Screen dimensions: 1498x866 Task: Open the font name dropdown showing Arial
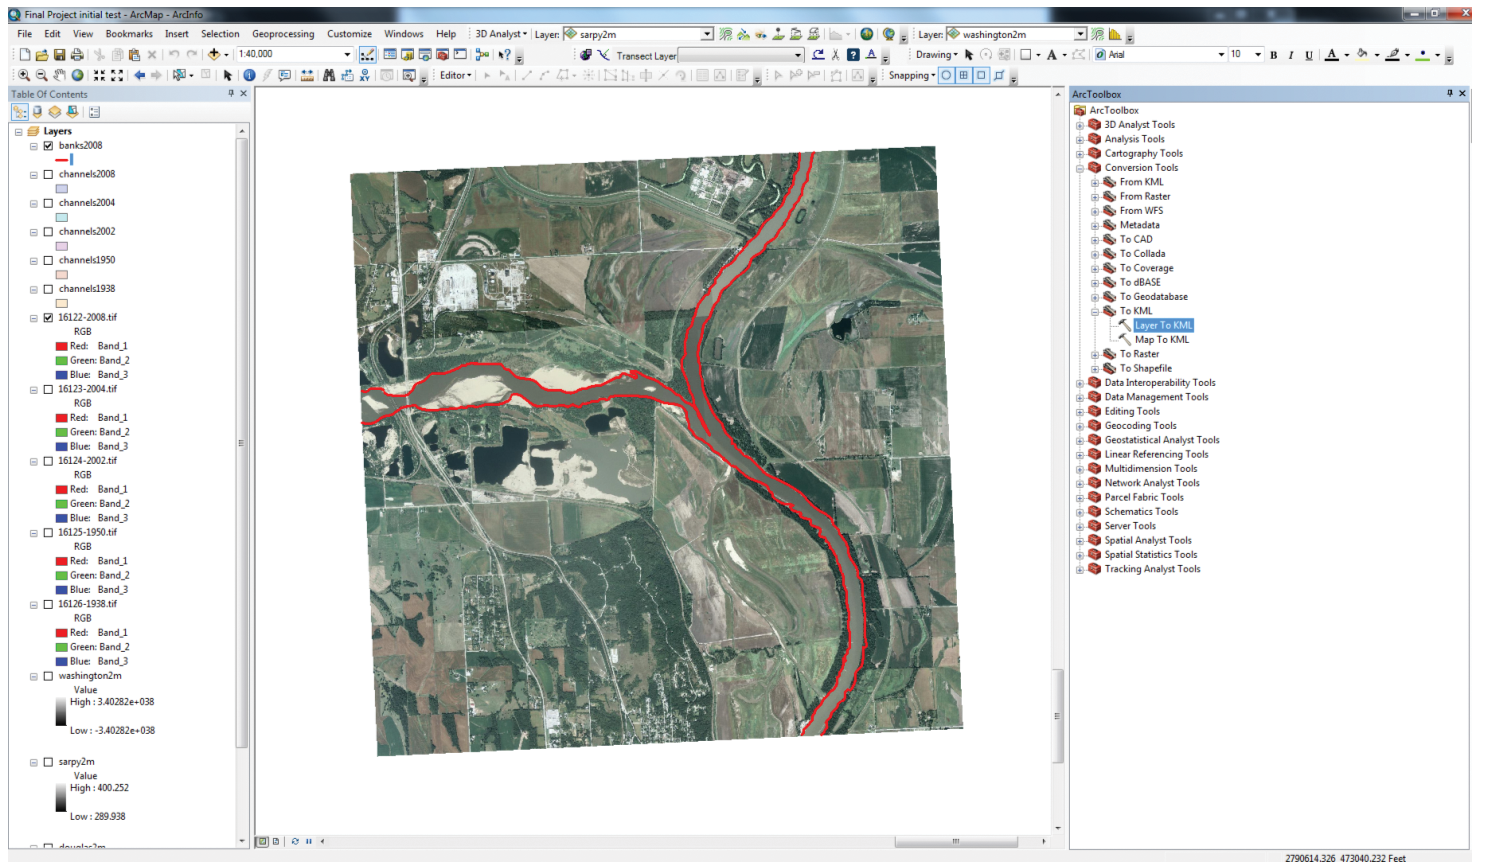(1221, 55)
